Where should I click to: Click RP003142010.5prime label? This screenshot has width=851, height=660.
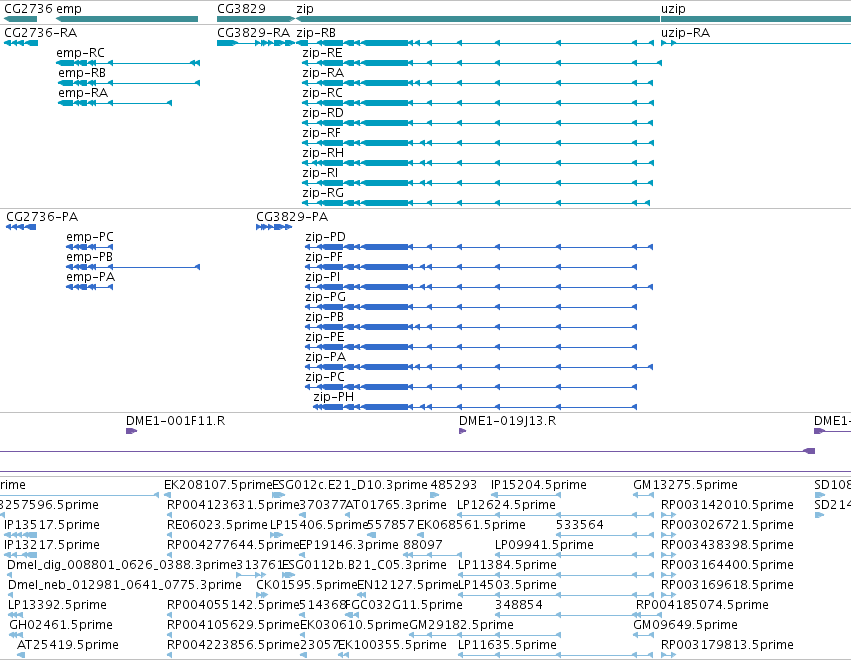[727, 505]
